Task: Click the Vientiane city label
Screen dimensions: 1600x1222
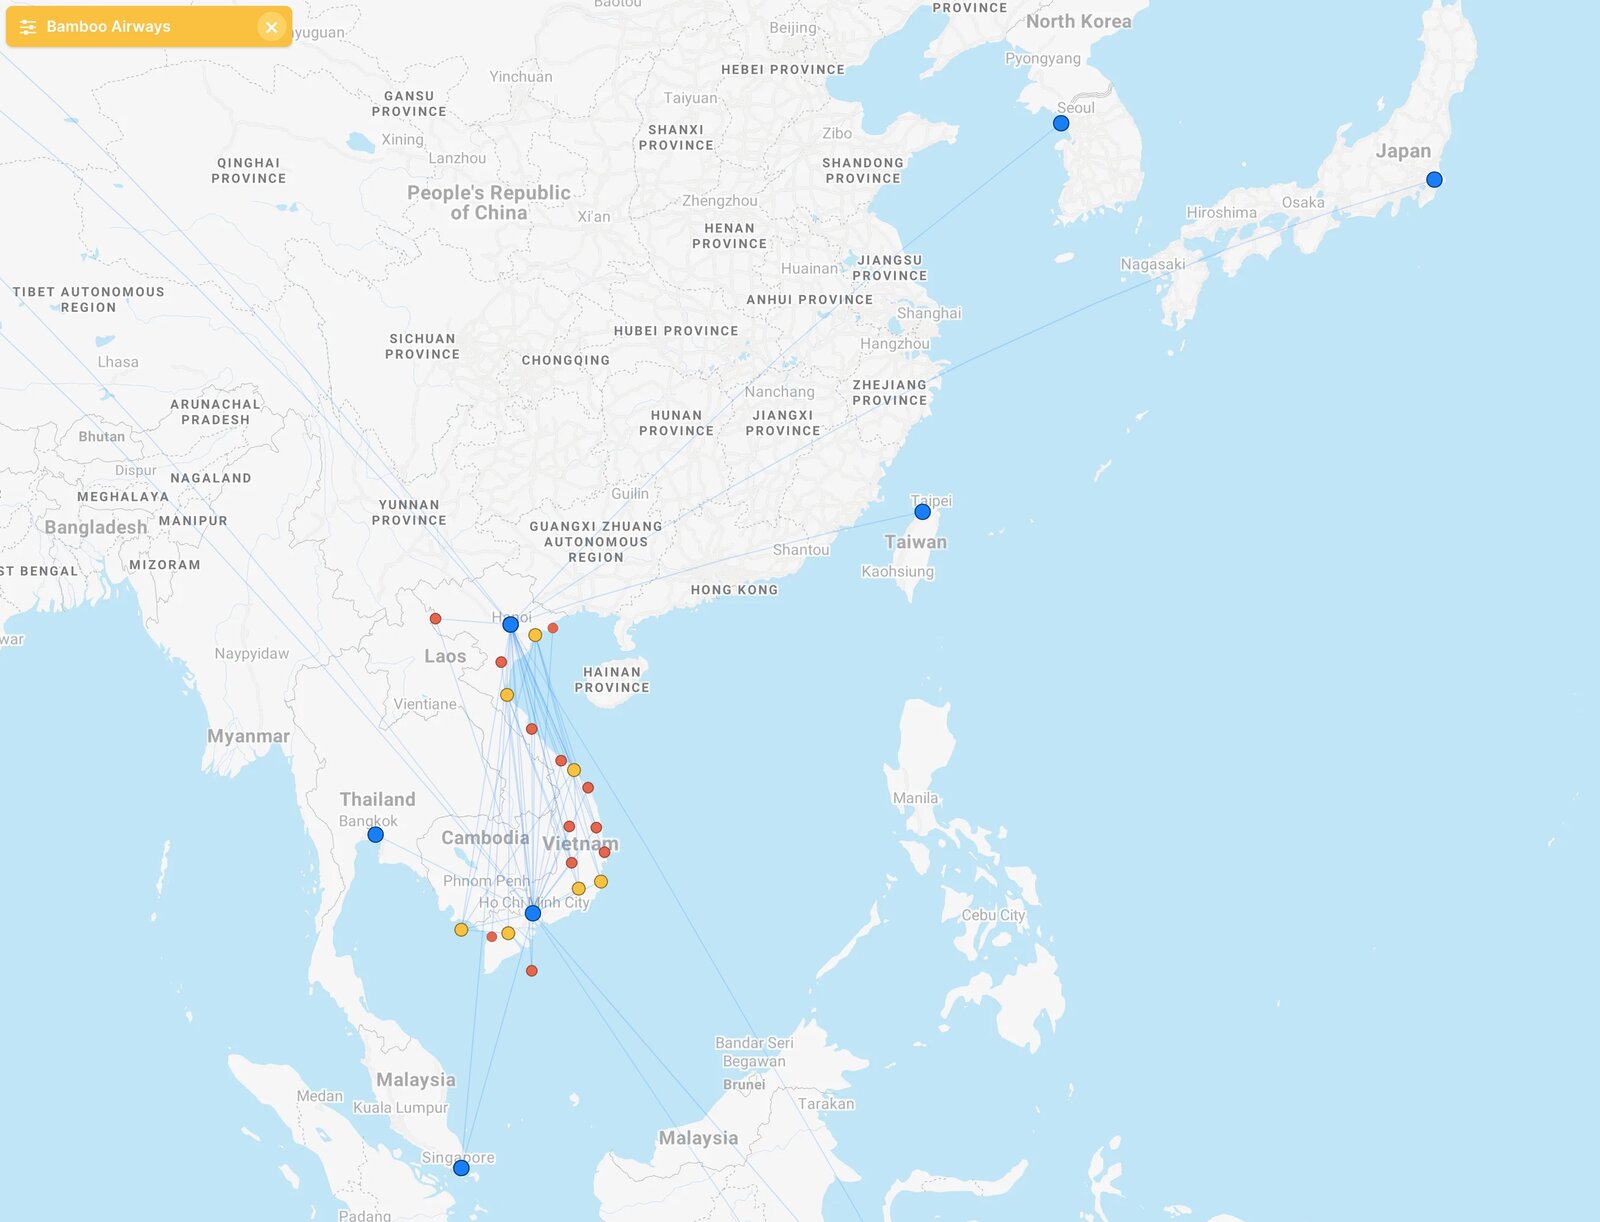Action: [x=425, y=704]
